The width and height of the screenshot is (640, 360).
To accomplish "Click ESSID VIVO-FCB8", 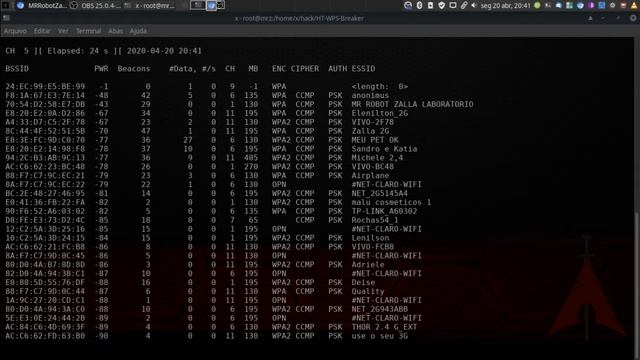I will [x=373, y=247].
